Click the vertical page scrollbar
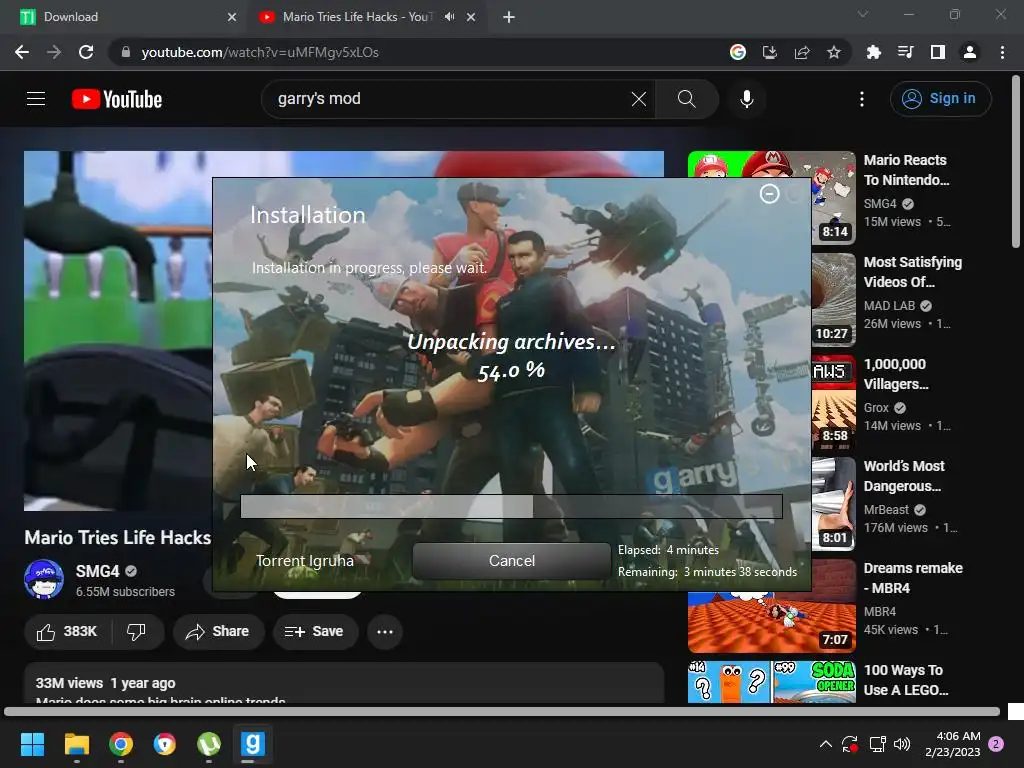 click(1016, 162)
